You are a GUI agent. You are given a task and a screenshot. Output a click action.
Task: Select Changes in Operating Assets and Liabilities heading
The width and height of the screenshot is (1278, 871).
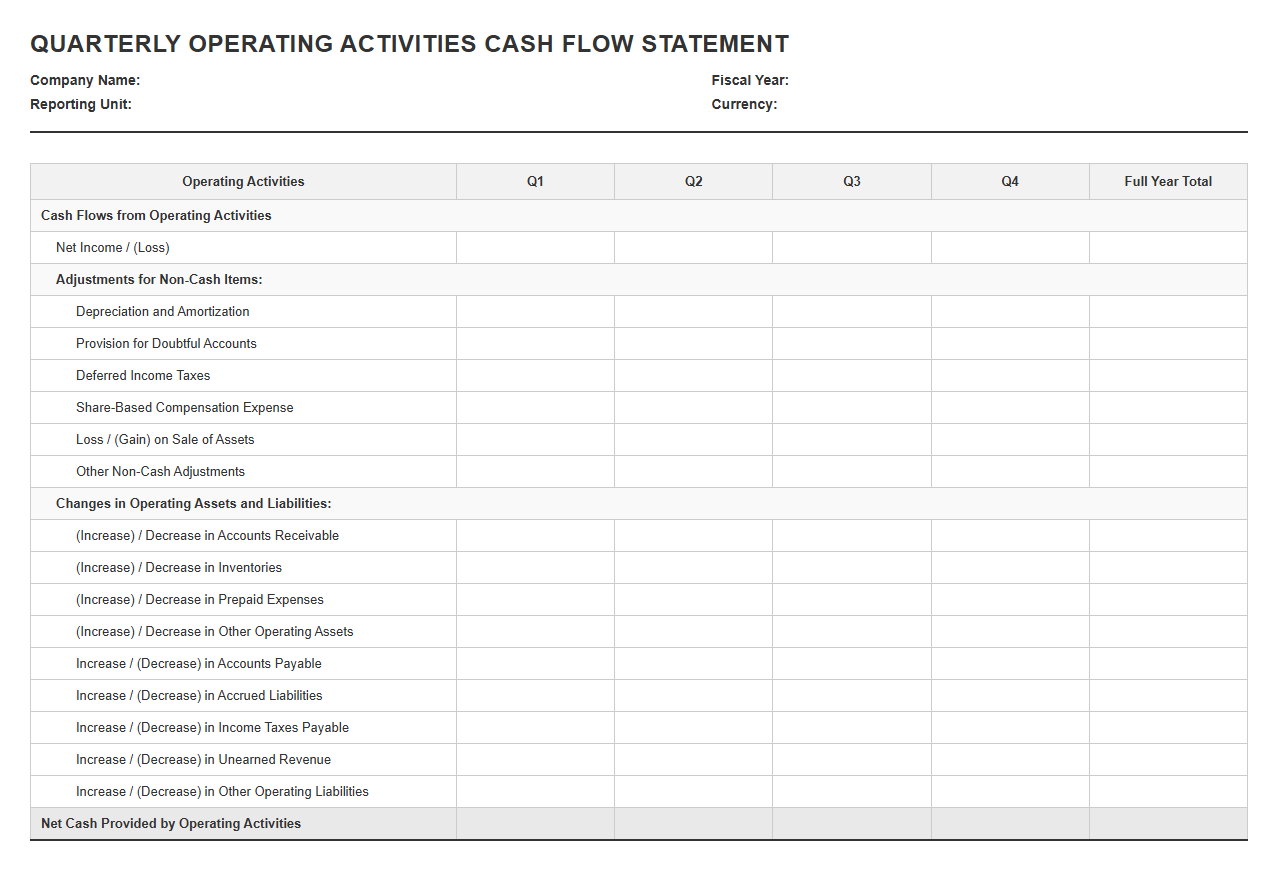194,503
